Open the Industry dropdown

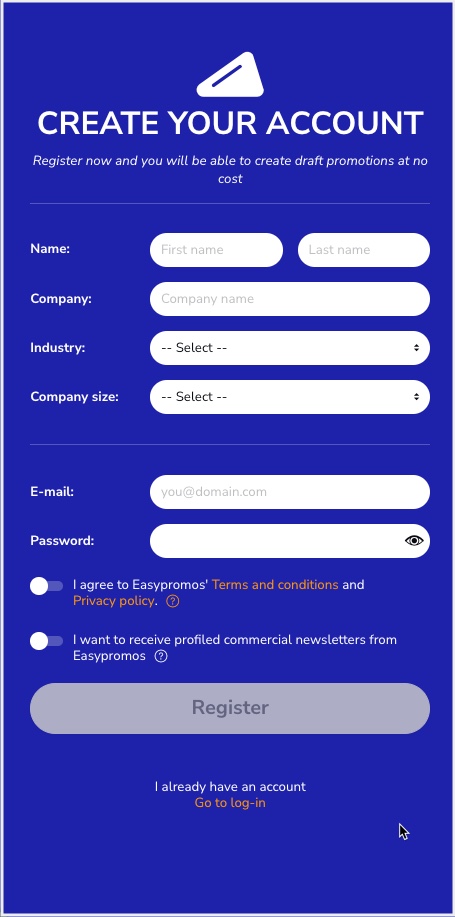click(290, 348)
